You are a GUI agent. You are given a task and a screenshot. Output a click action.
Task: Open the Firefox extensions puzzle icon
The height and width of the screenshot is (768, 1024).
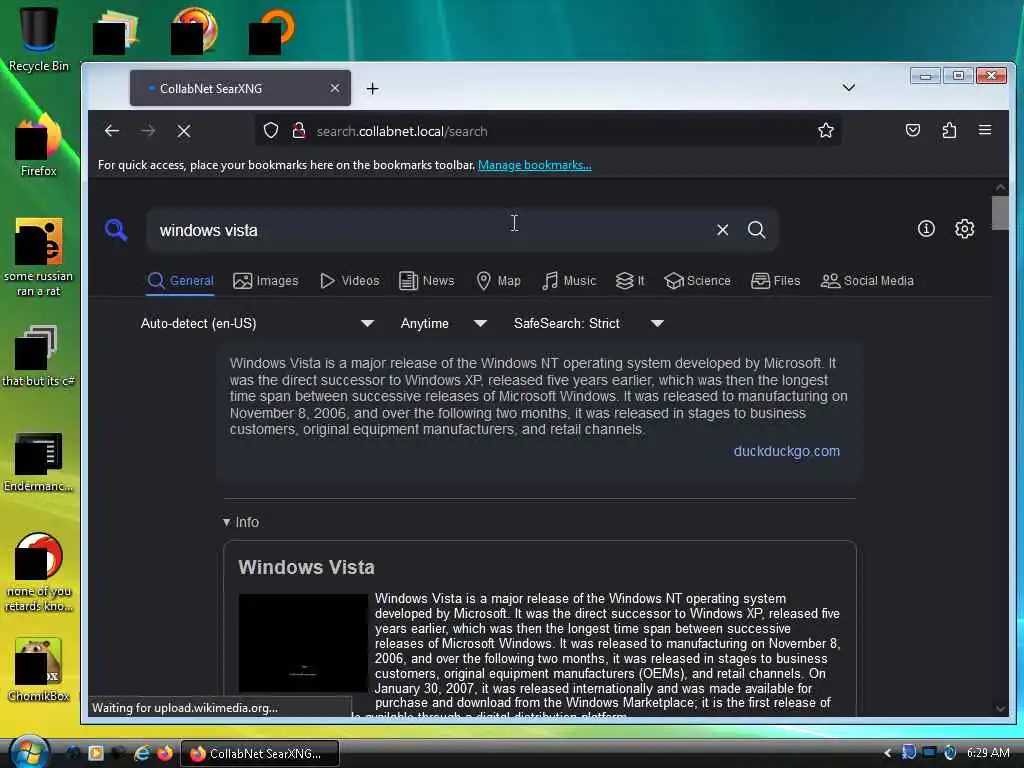coord(950,131)
